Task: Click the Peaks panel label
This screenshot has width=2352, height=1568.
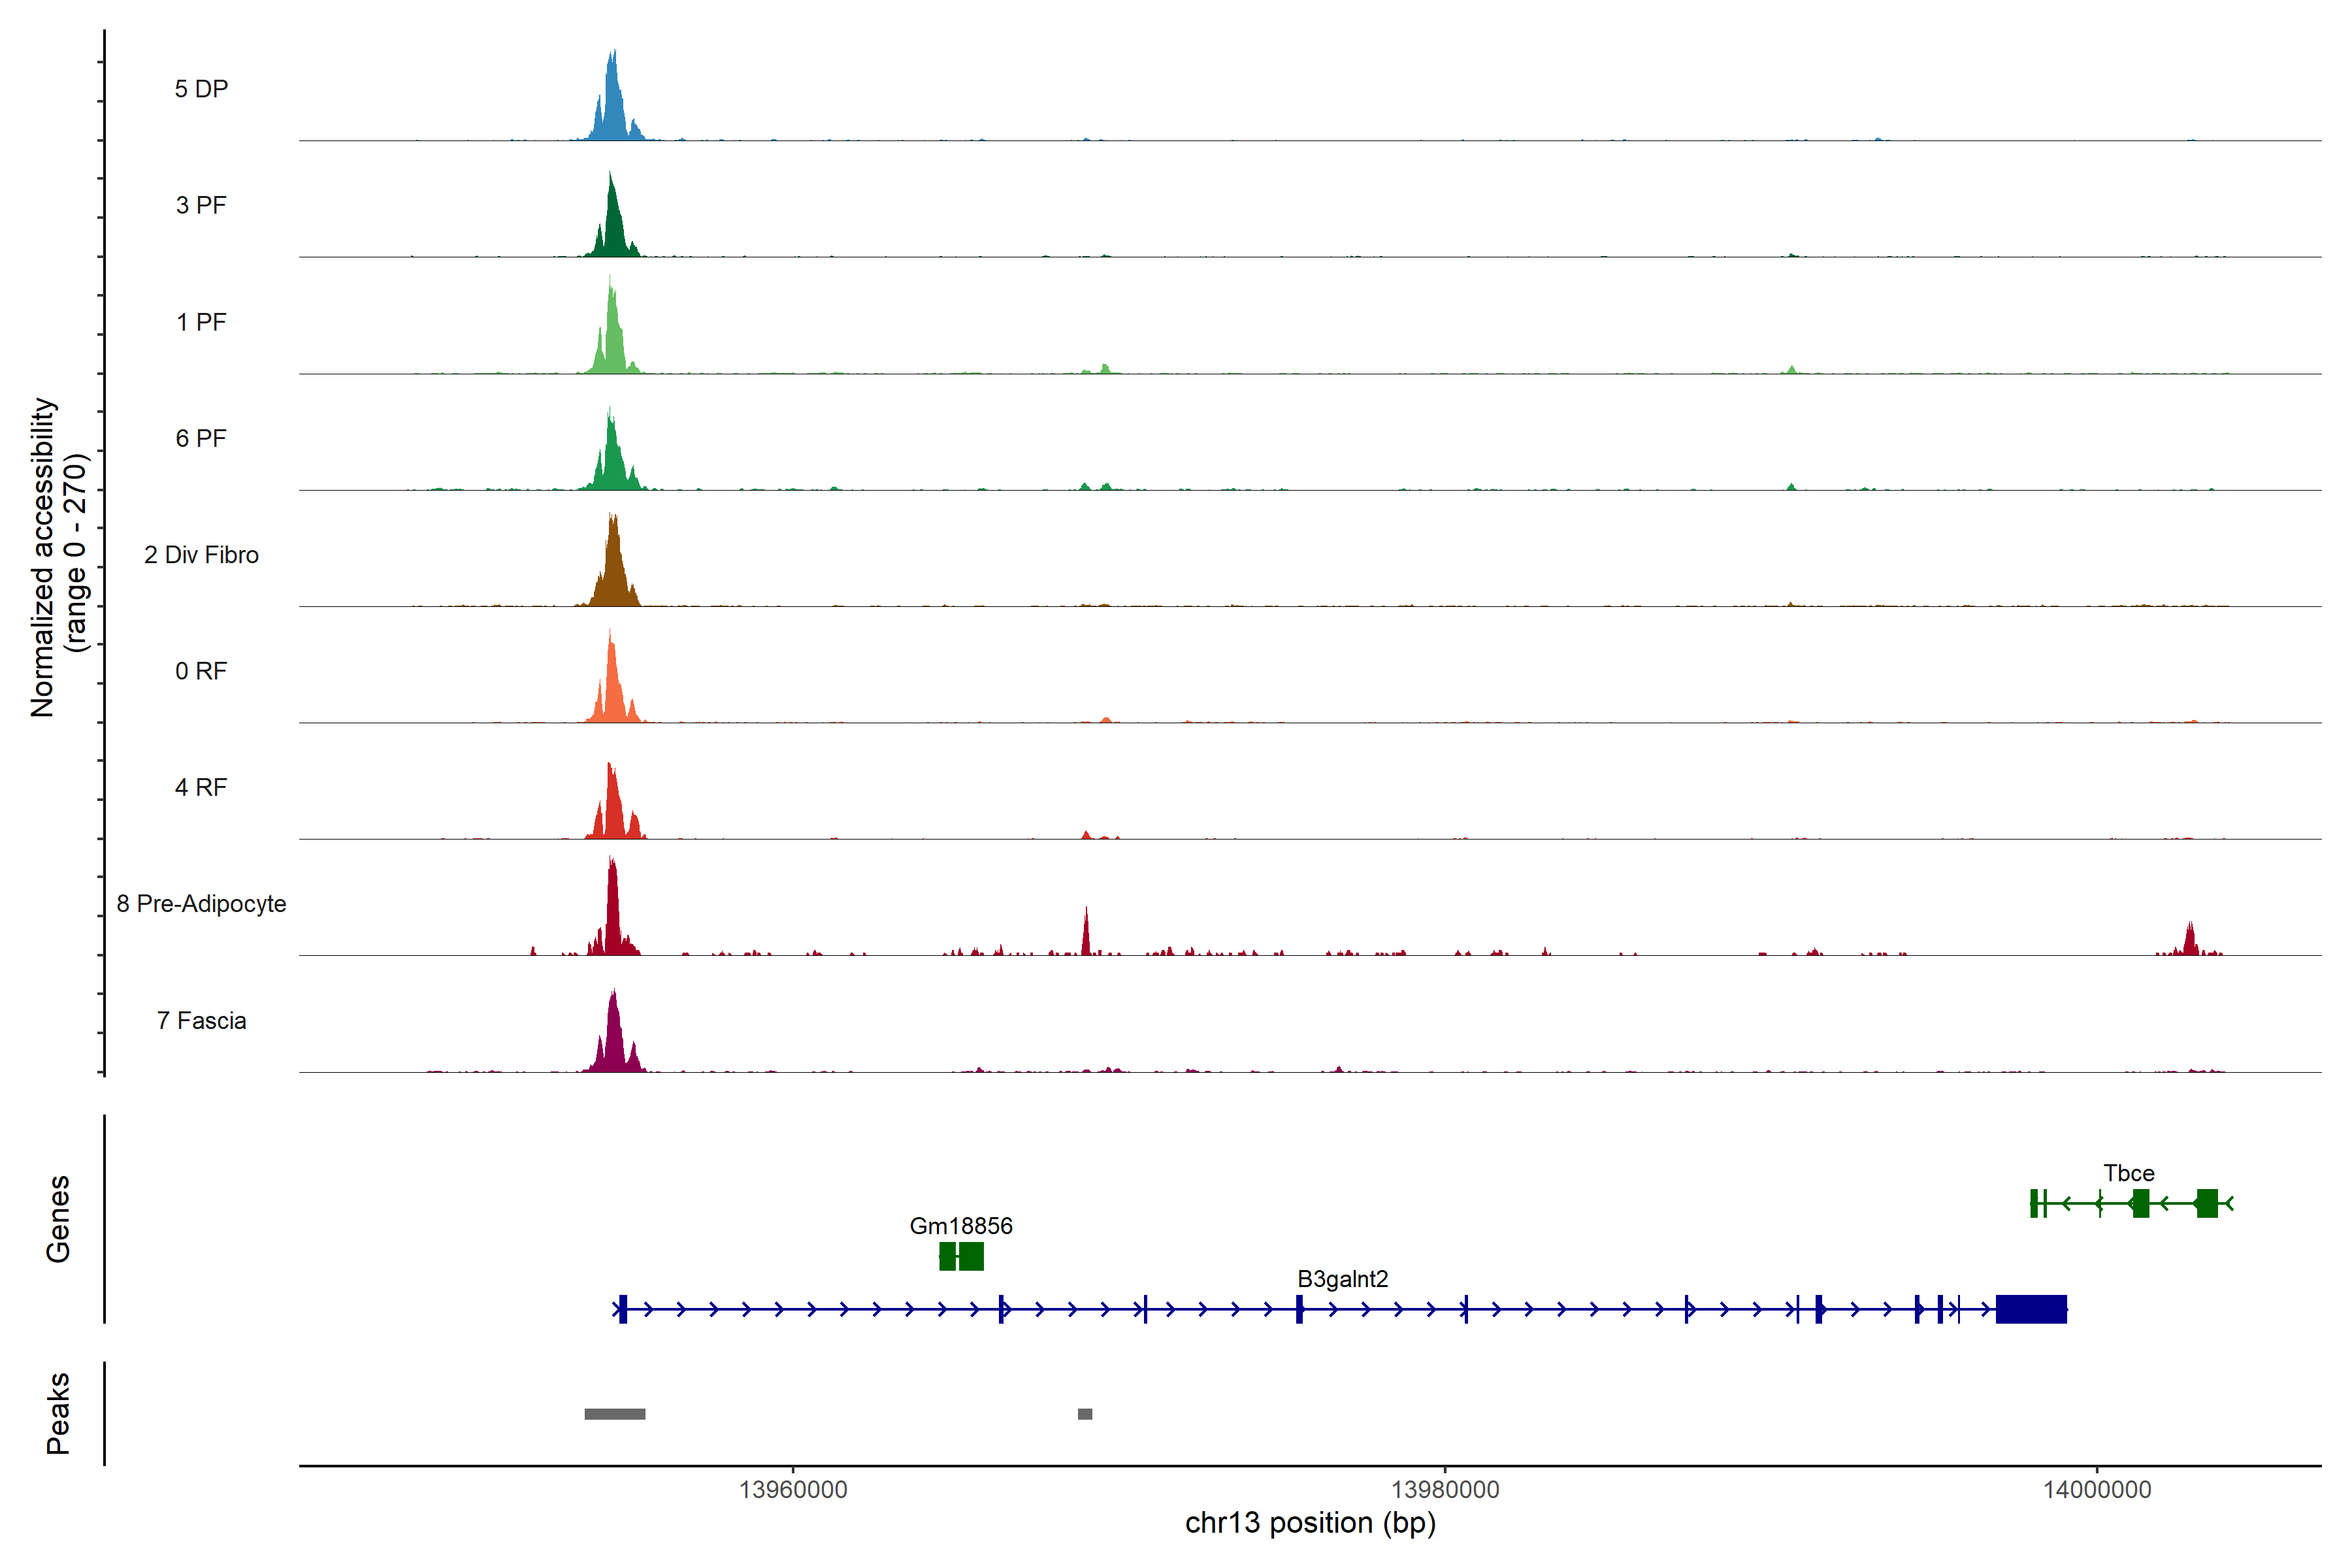Action: (58, 1413)
